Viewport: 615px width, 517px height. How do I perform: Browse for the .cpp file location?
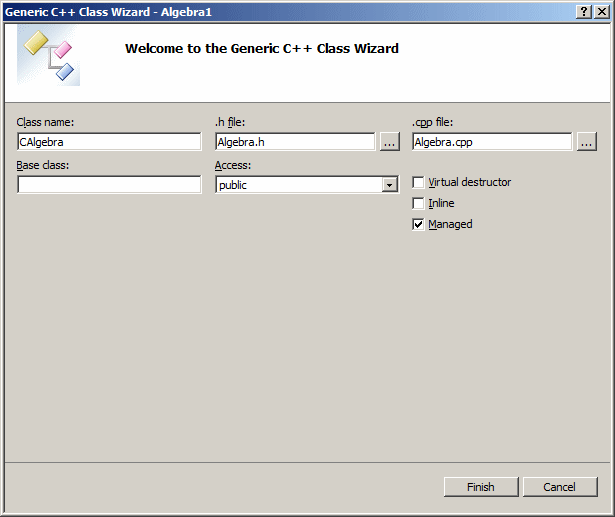point(587,142)
